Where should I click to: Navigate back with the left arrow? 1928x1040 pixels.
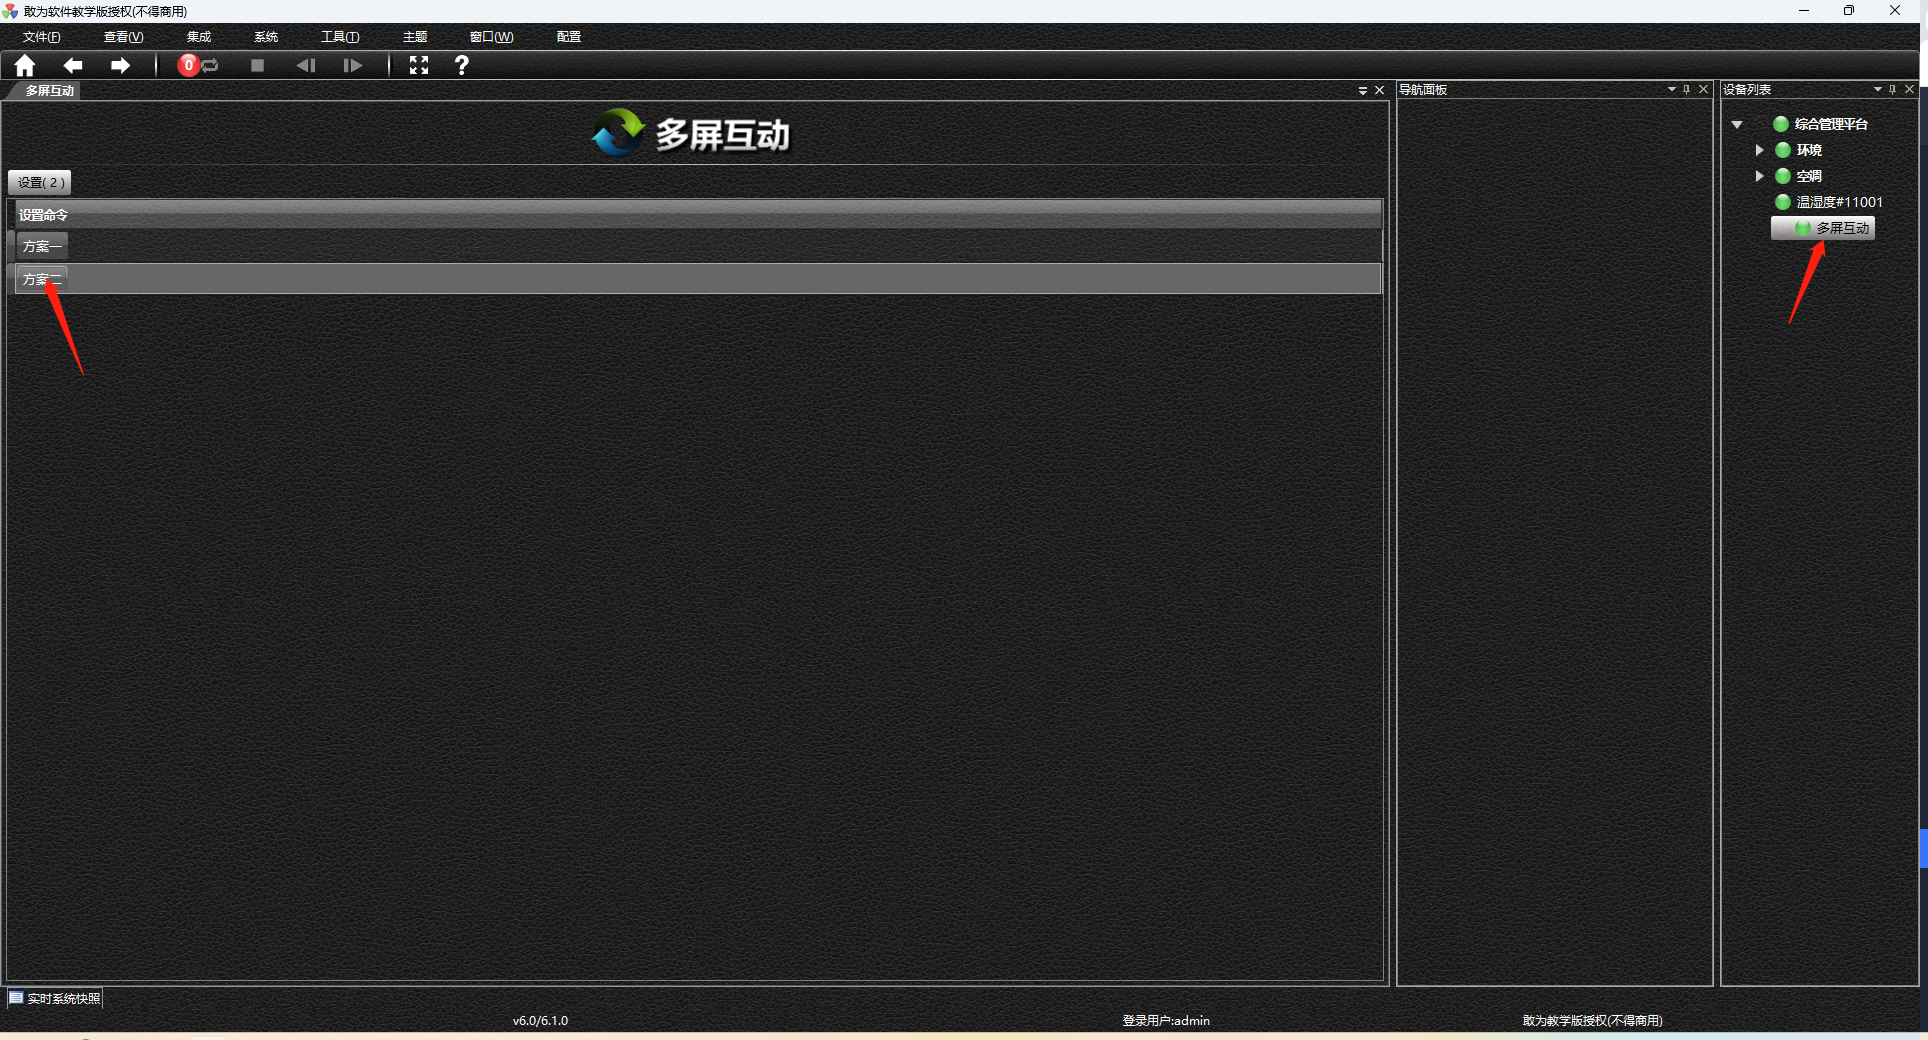pyautogui.click(x=73, y=66)
